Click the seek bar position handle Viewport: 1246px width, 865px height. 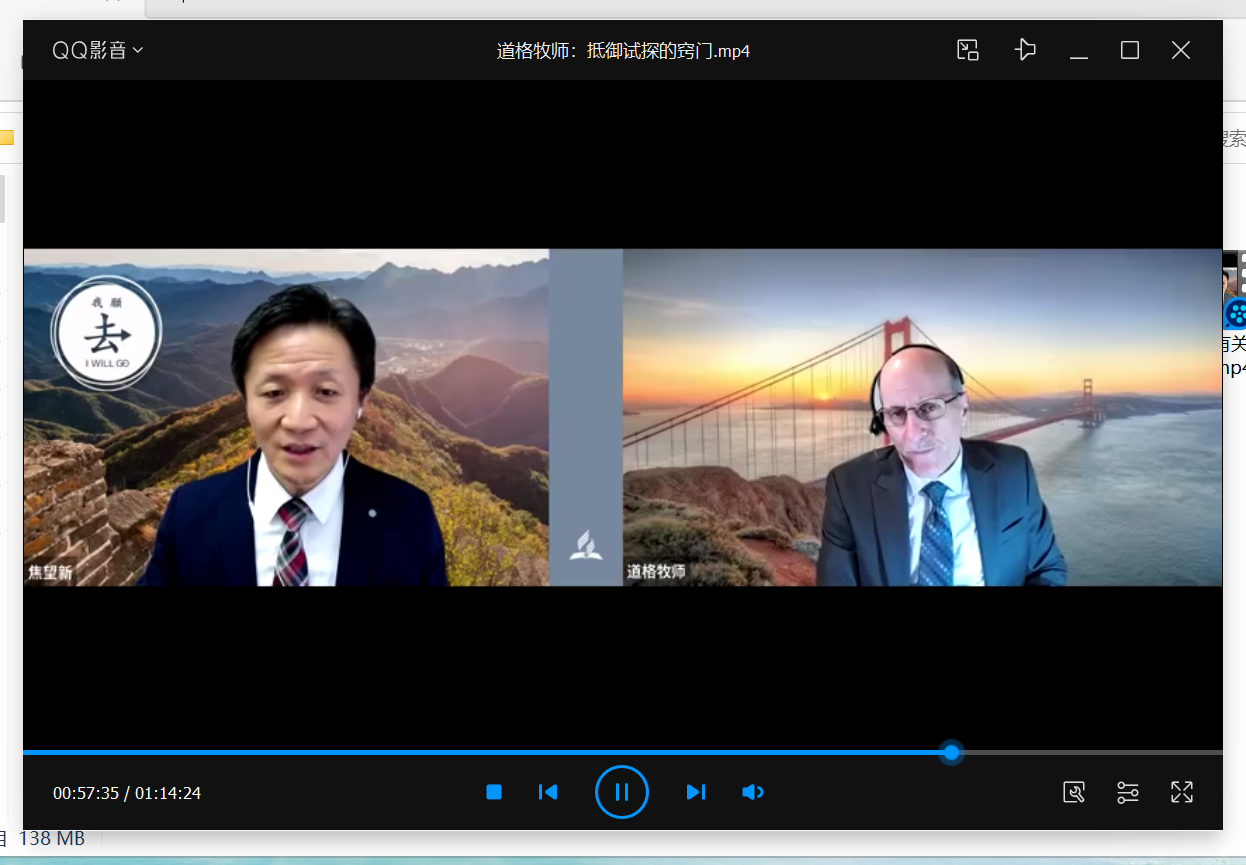click(x=952, y=752)
